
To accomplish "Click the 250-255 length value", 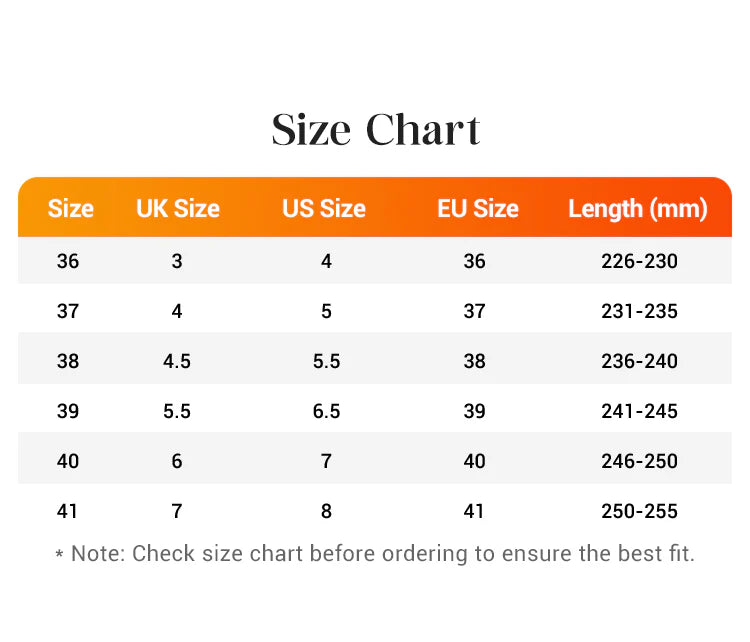I will point(640,511).
